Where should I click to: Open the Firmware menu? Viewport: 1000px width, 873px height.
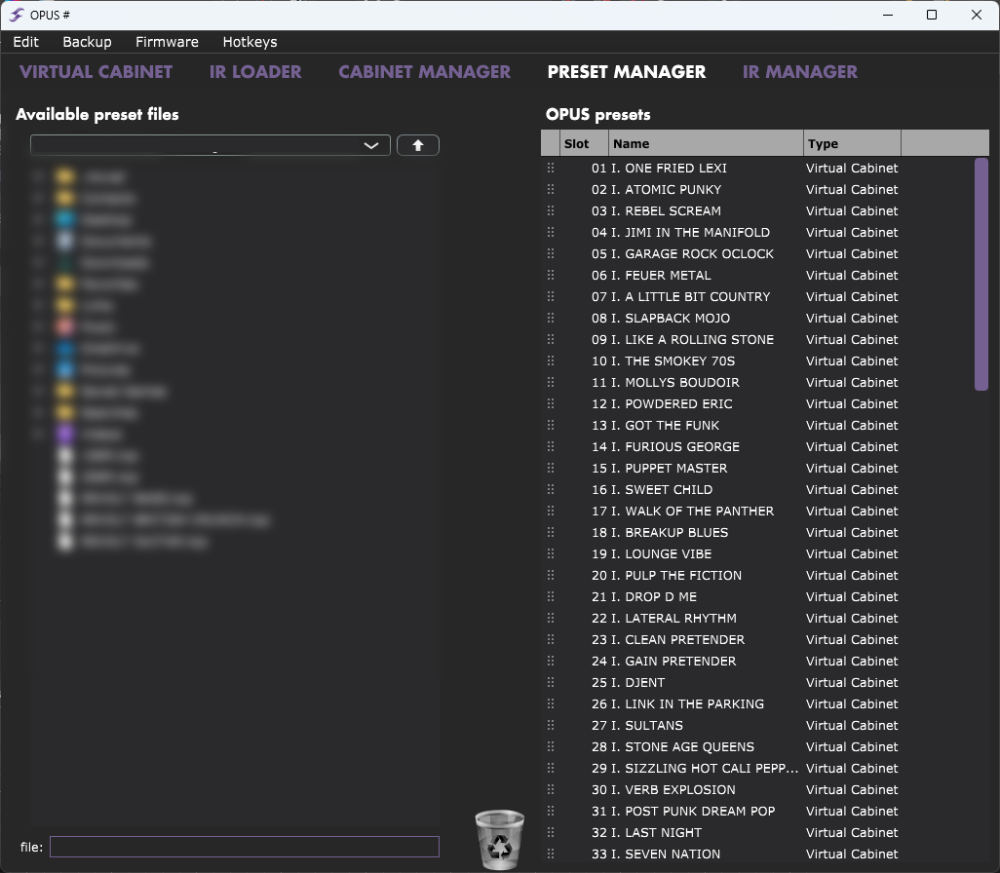pos(167,42)
